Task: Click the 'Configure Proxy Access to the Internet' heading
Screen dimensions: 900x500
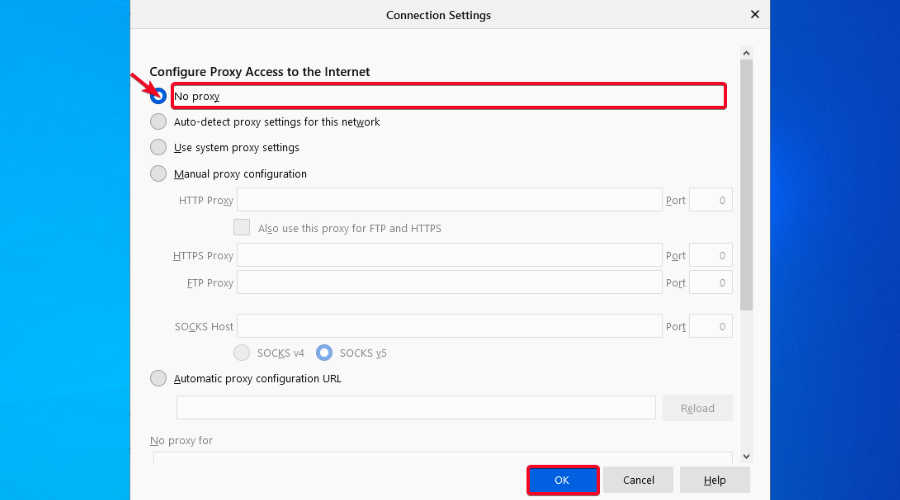Action: [259, 72]
